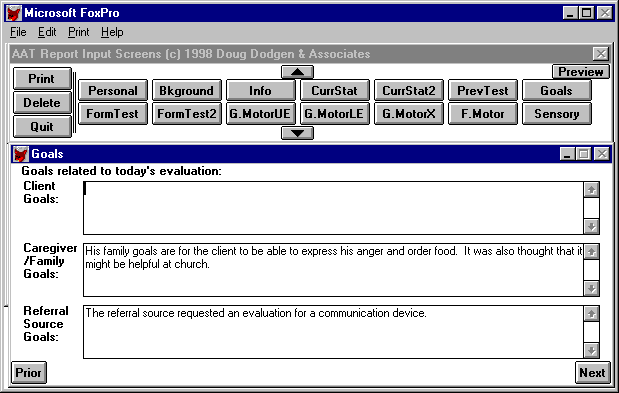Open the Print menu
Screen dimensions: 619x393
[79, 32]
